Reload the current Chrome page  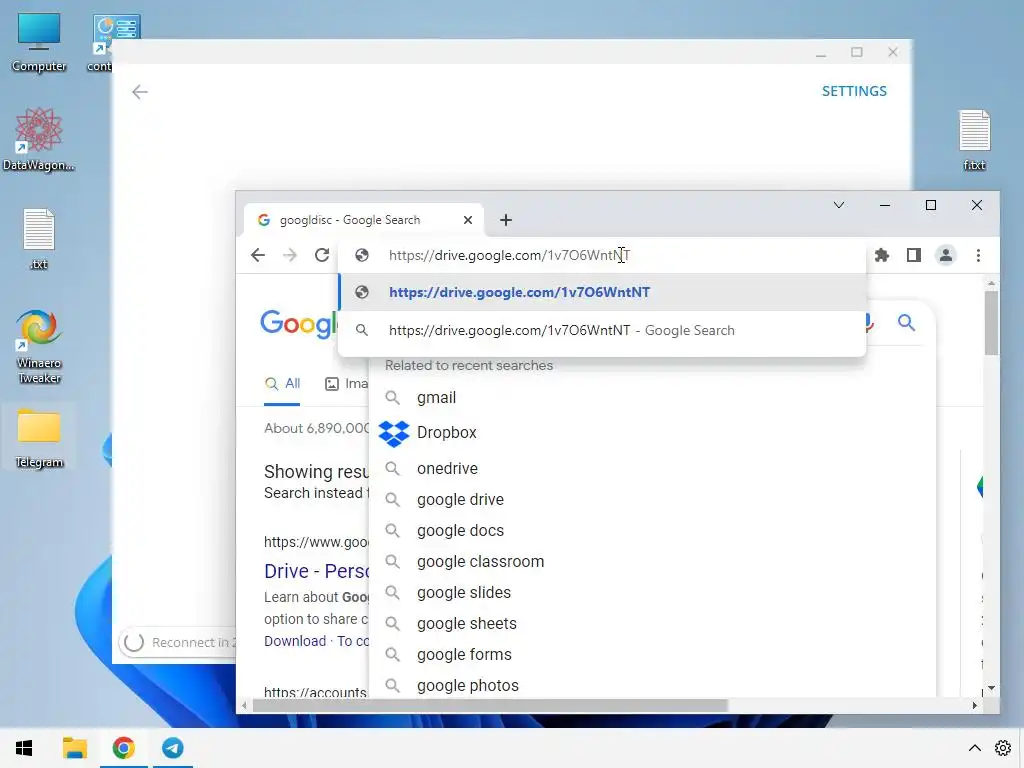322,255
